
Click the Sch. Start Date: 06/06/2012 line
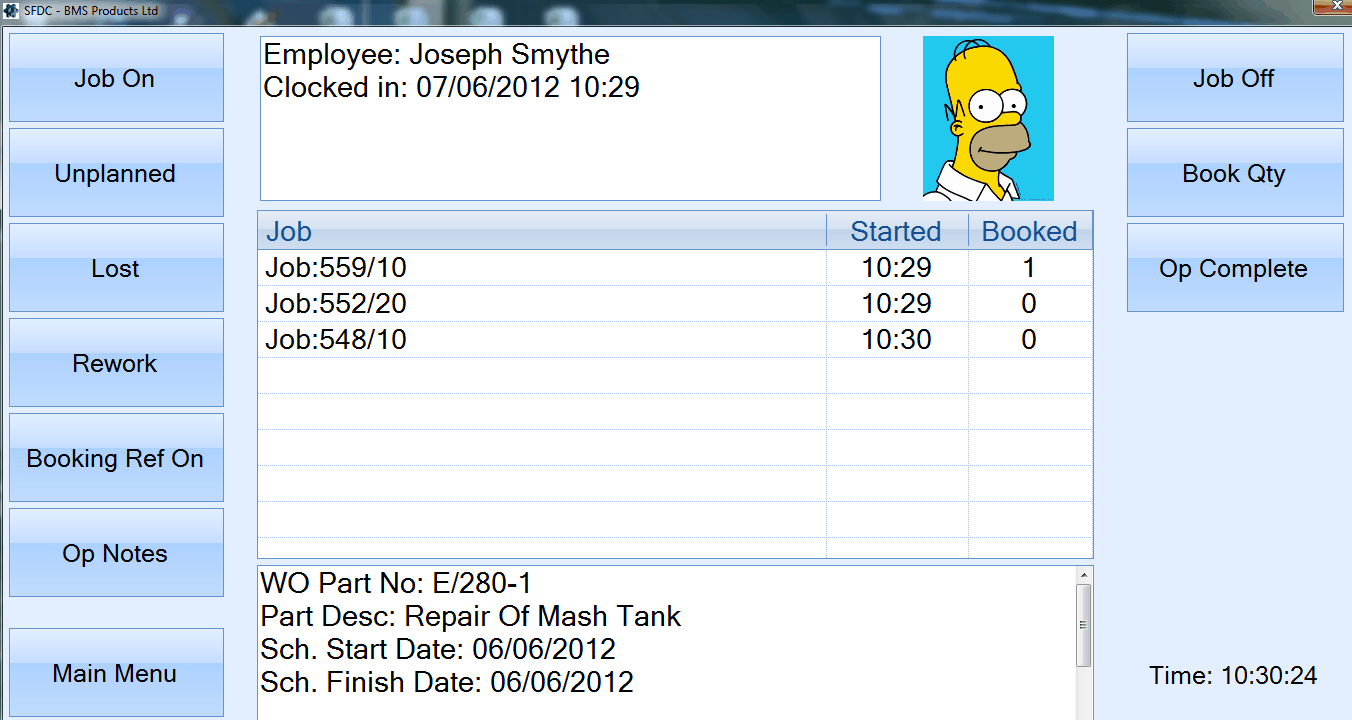pyautogui.click(x=438, y=649)
